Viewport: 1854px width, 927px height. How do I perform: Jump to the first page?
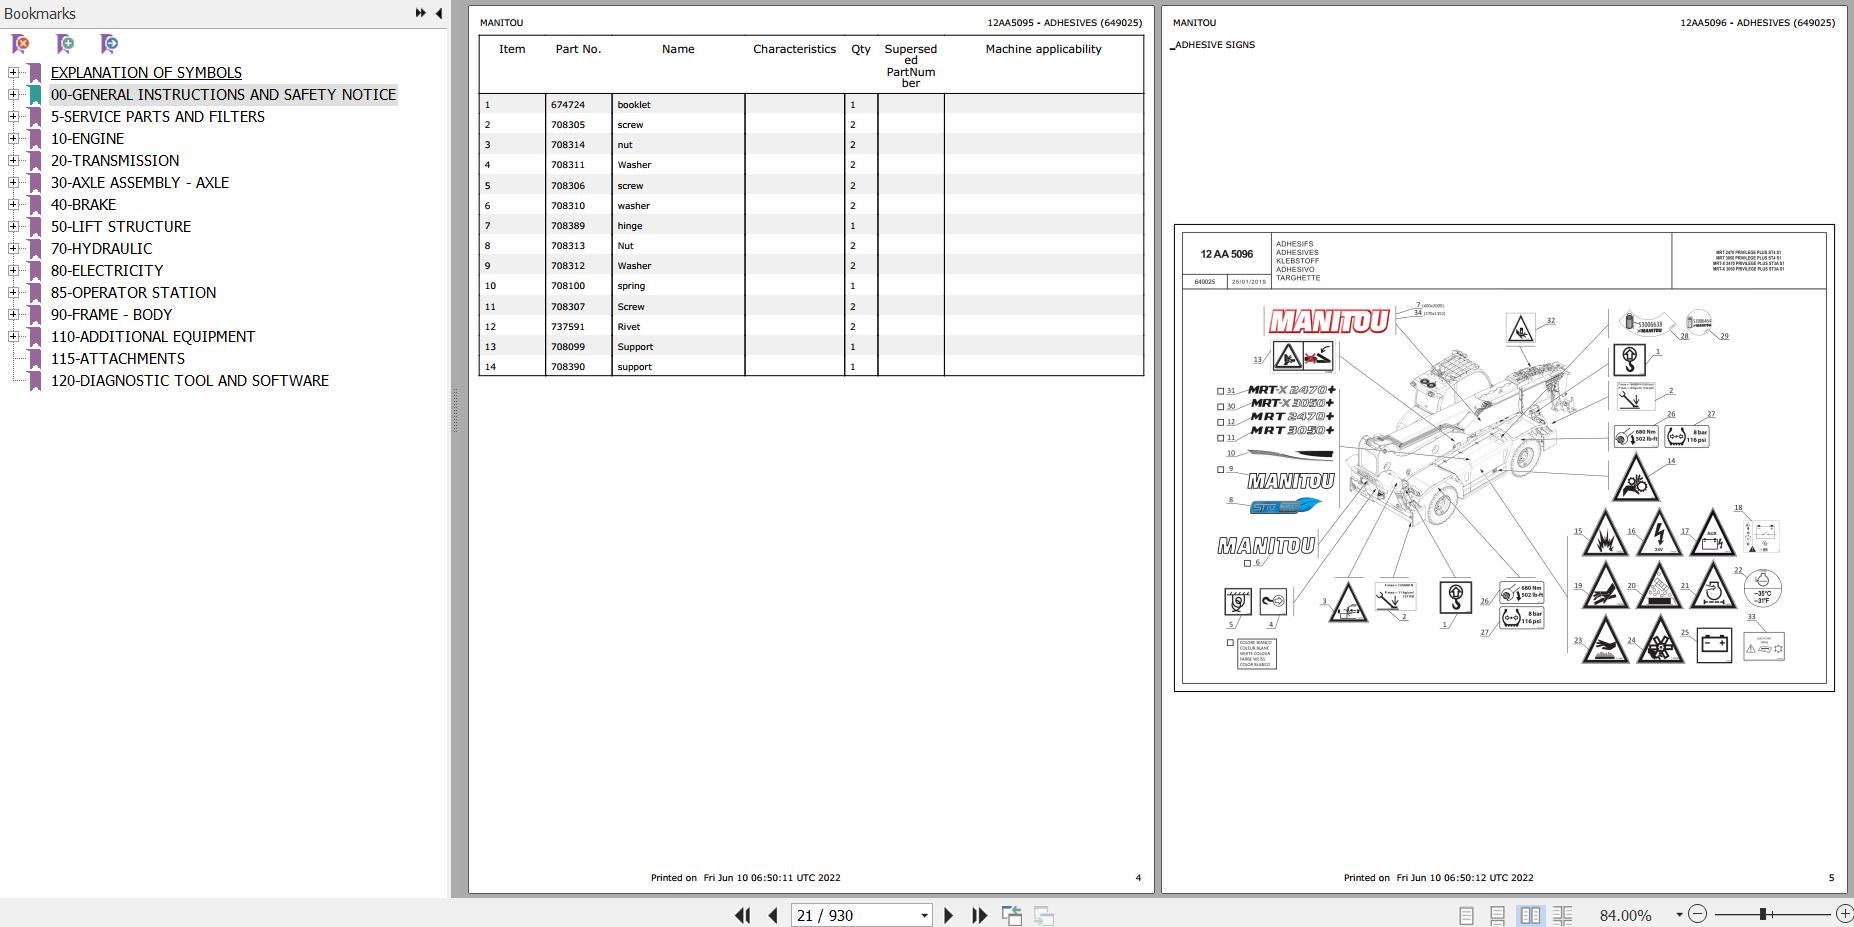[x=742, y=915]
